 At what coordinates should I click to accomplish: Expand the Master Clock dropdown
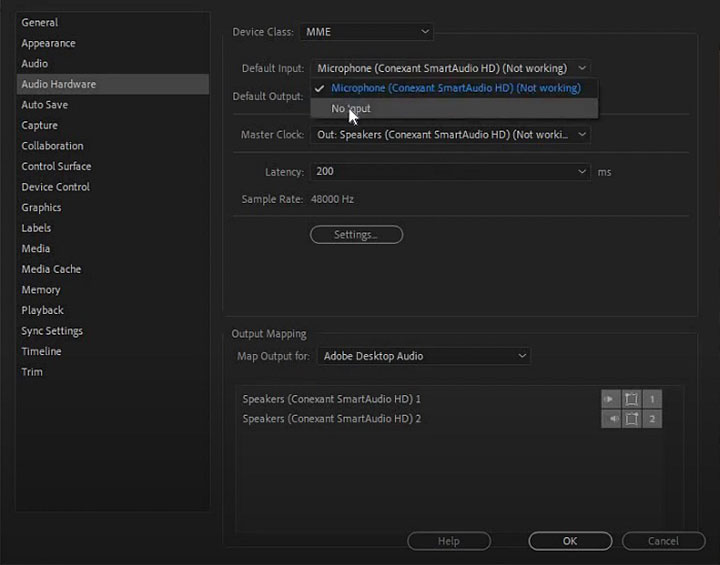[450, 134]
